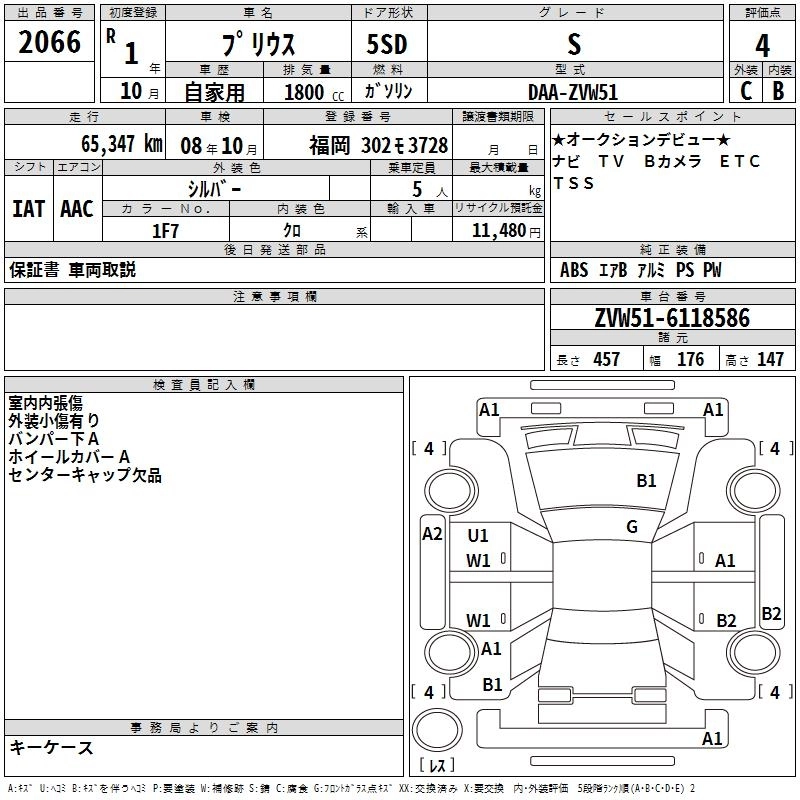Click the ナビ TV Bカメラ ETC line

click(x=656, y=161)
